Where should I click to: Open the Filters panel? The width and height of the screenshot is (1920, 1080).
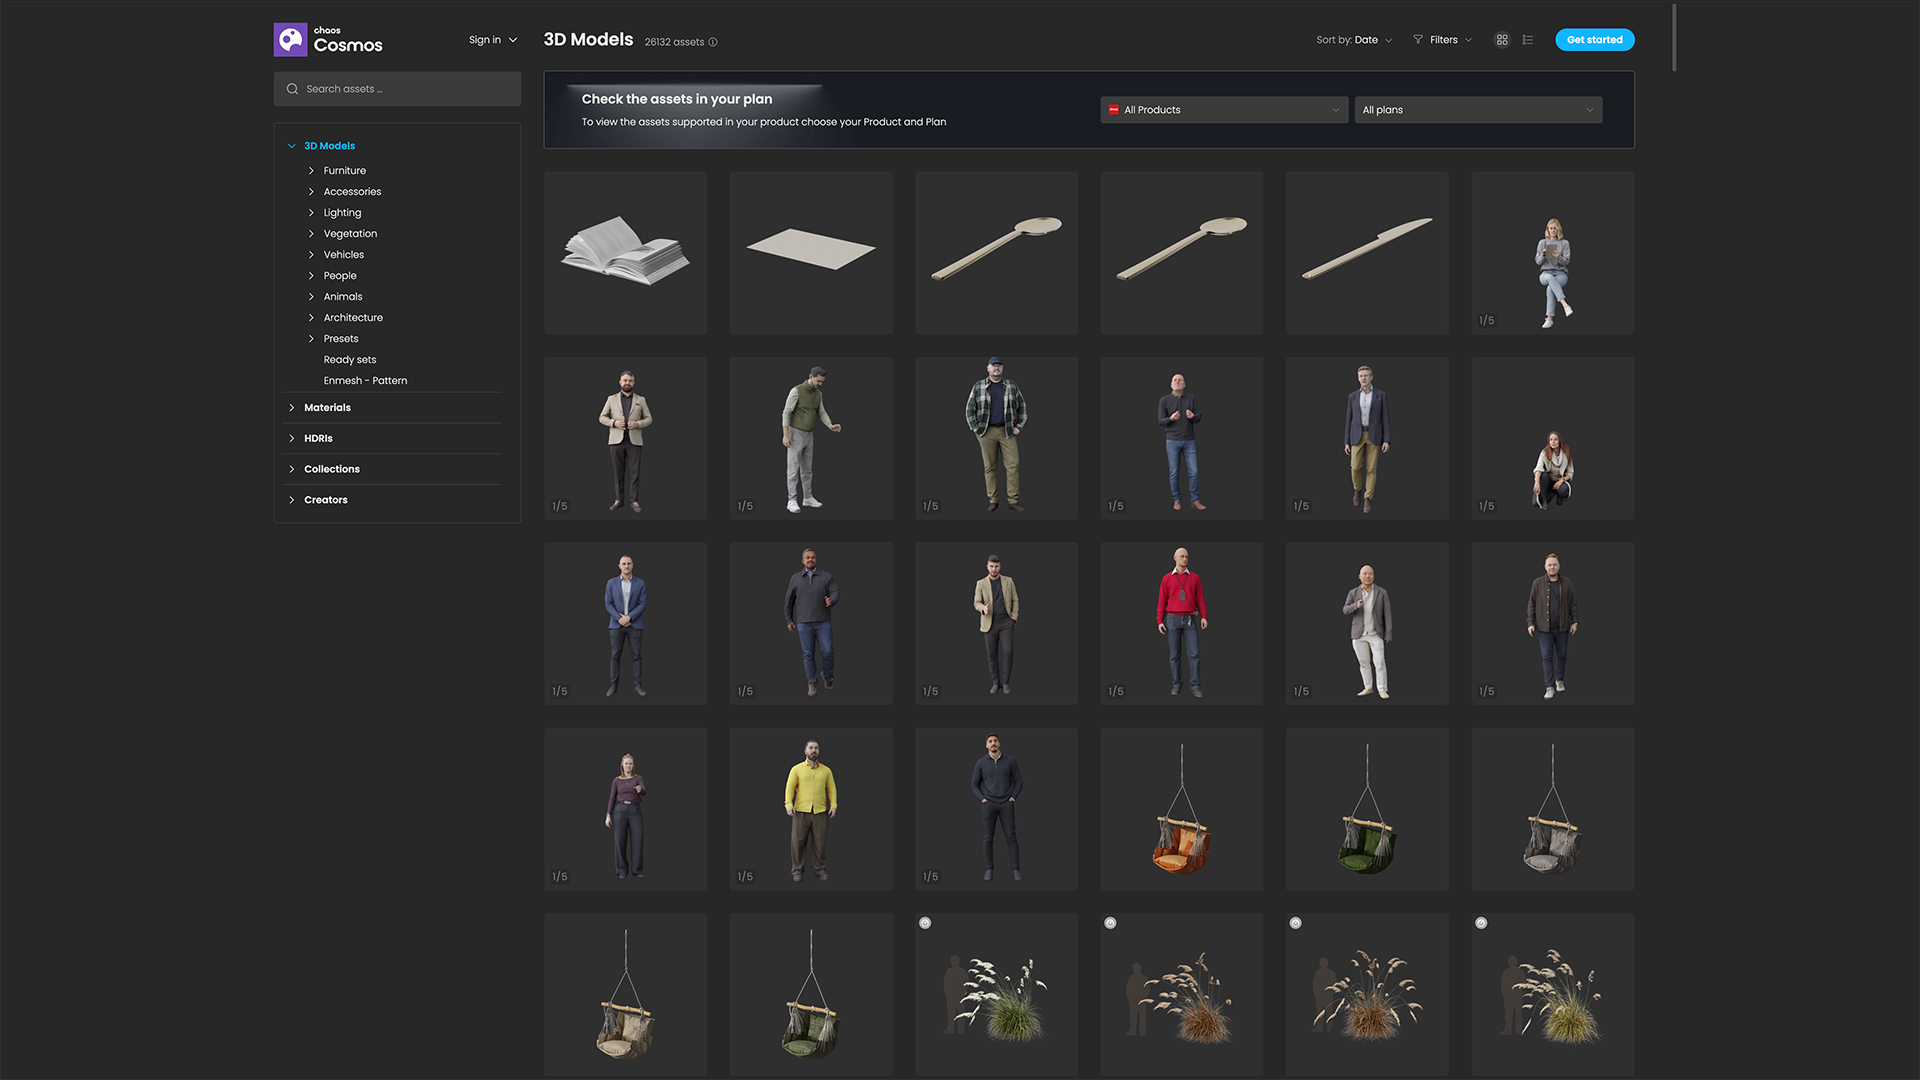click(1444, 39)
